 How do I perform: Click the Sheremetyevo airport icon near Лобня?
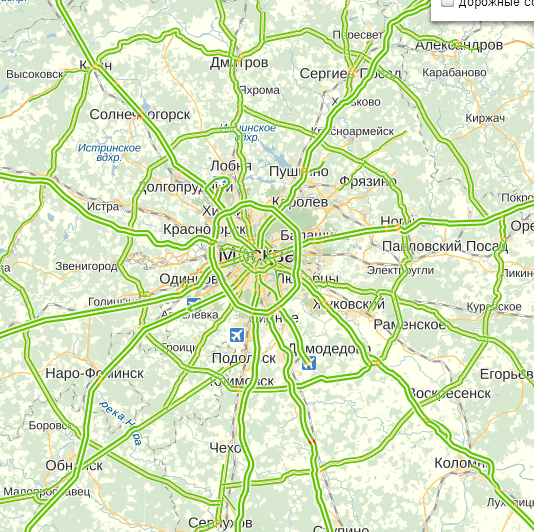coord(220,181)
